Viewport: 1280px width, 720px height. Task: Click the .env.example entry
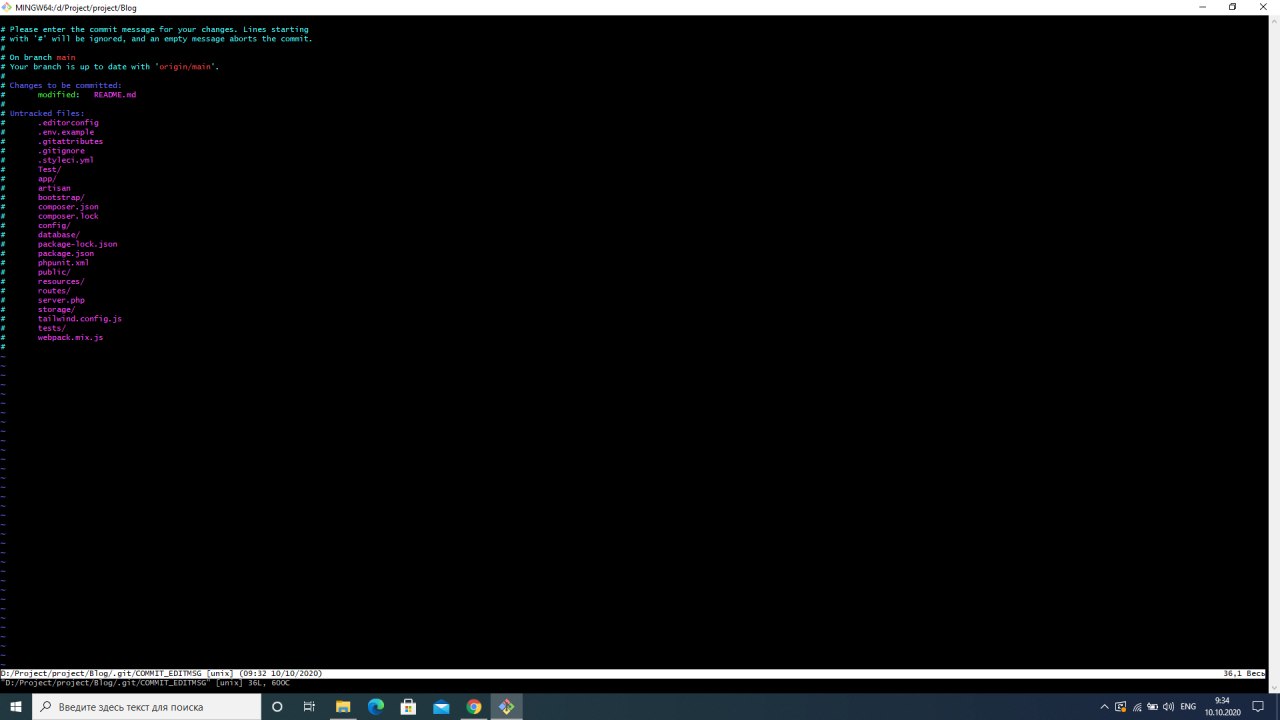tap(66, 132)
